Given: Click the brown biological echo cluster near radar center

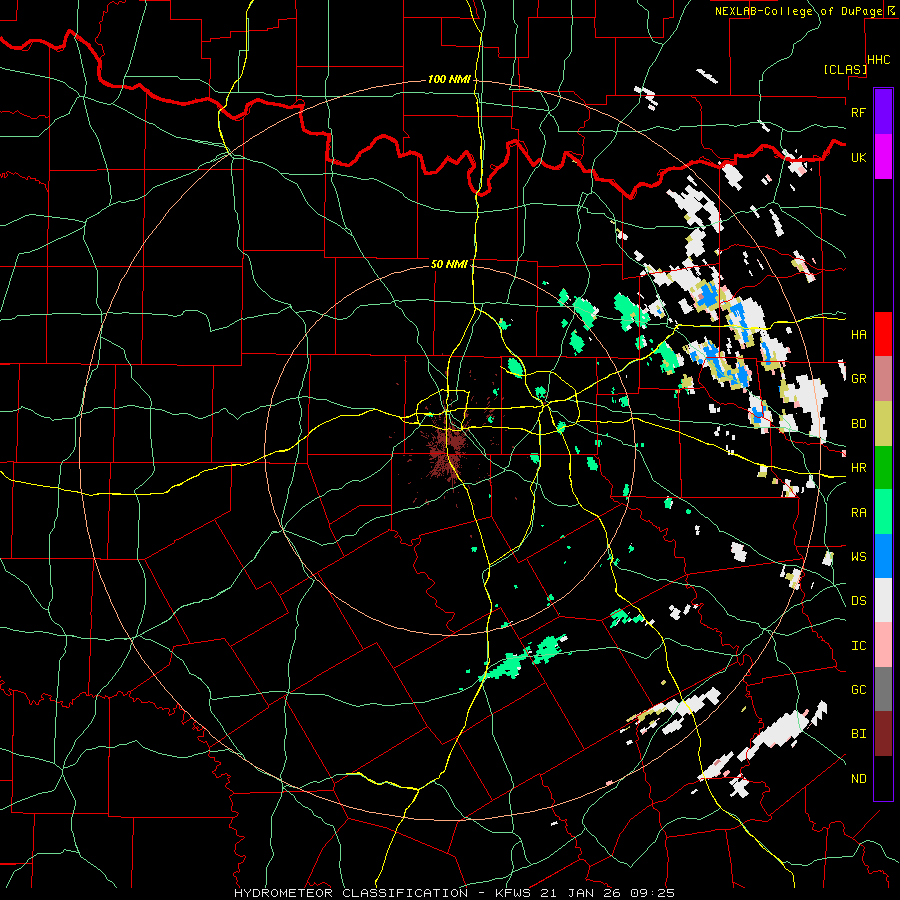Looking at the screenshot, I should point(448,451).
